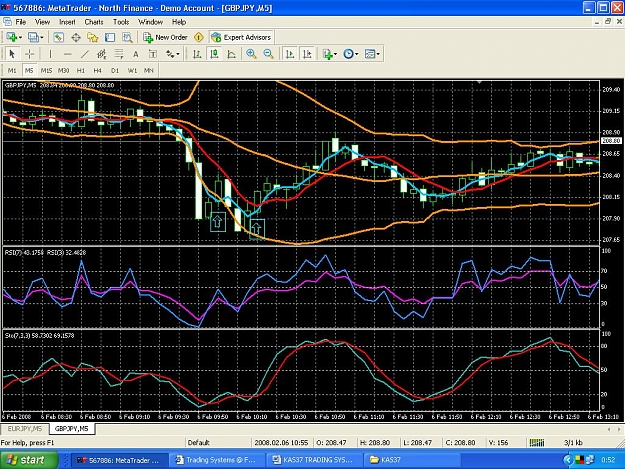Image resolution: width=625 pixels, height=469 pixels.
Task: Open the Tools menu
Action: click(x=121, y=22)
